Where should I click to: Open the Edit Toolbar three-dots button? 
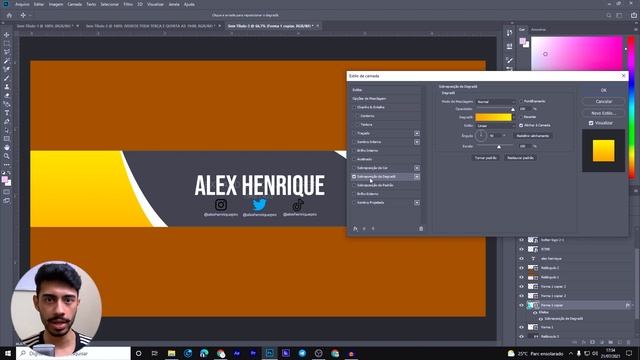pos(7,164)
